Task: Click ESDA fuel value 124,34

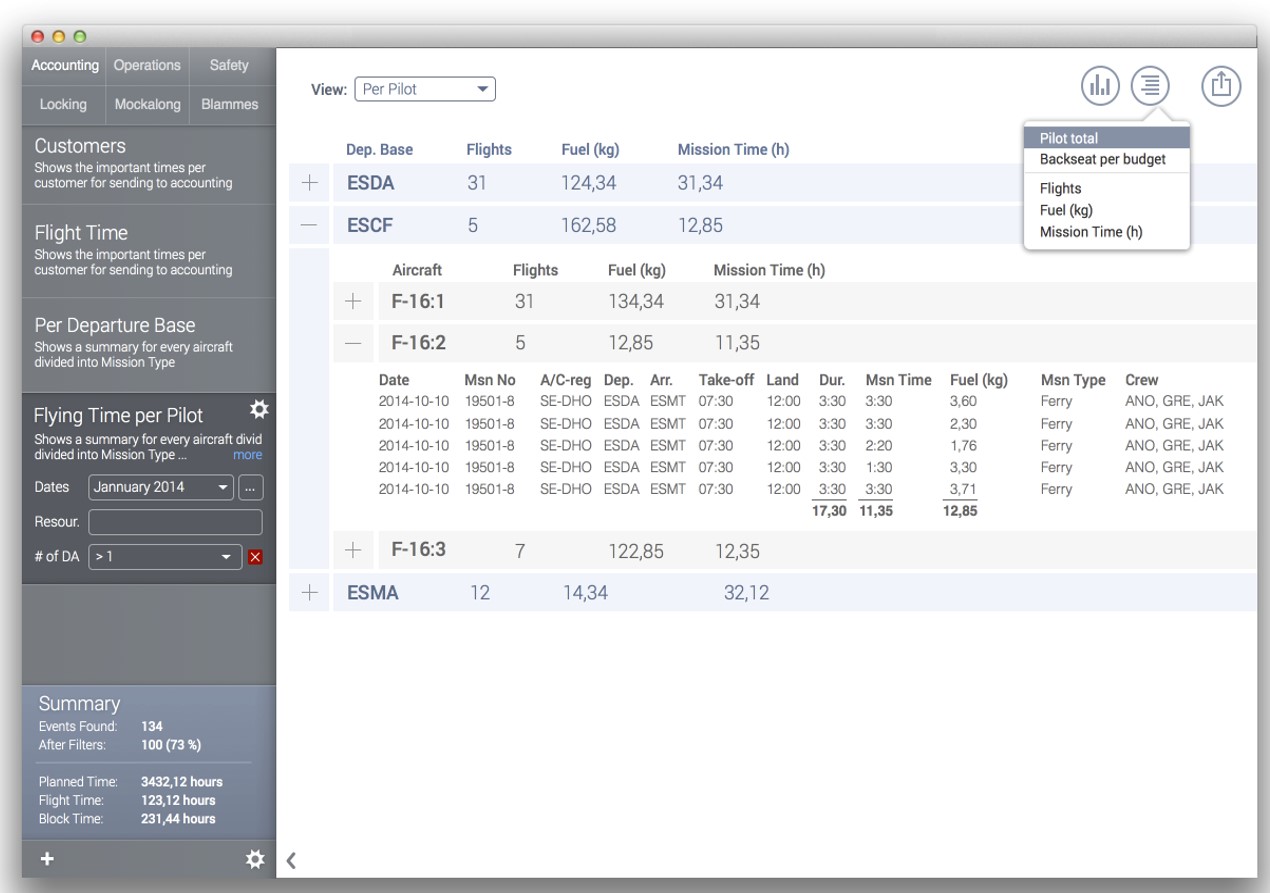Action: [590, 183]
